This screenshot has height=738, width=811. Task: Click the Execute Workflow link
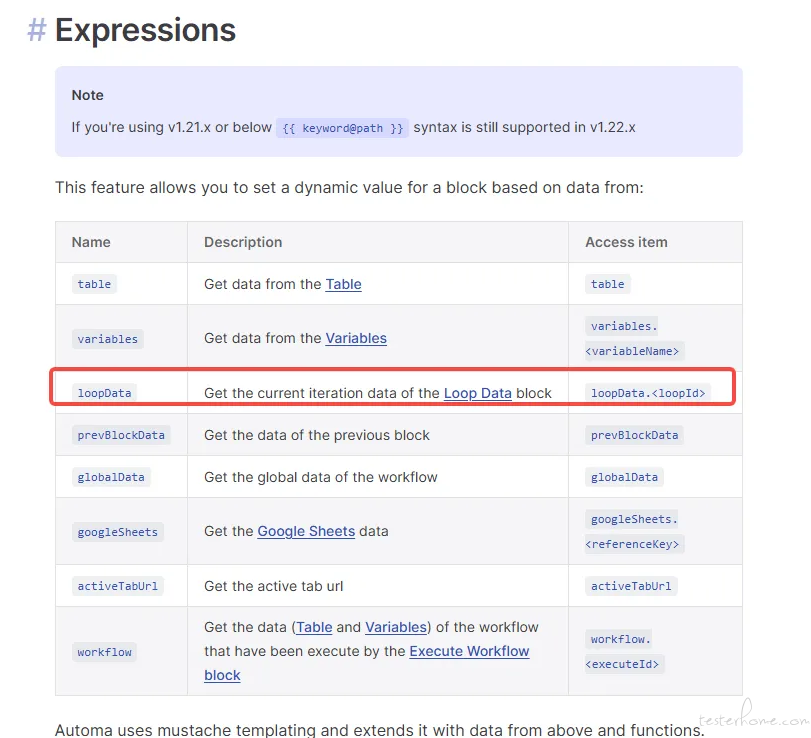469,651
